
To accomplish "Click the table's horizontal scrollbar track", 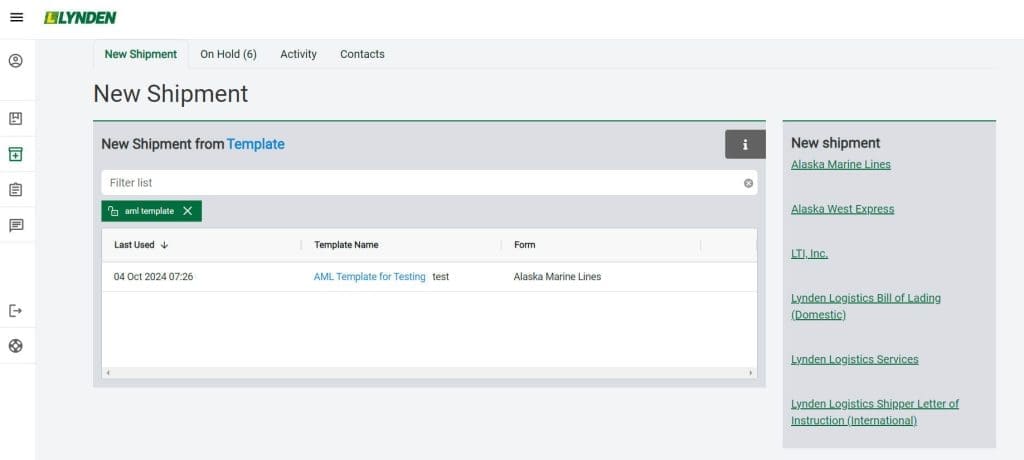I will (x=429, y=373).
